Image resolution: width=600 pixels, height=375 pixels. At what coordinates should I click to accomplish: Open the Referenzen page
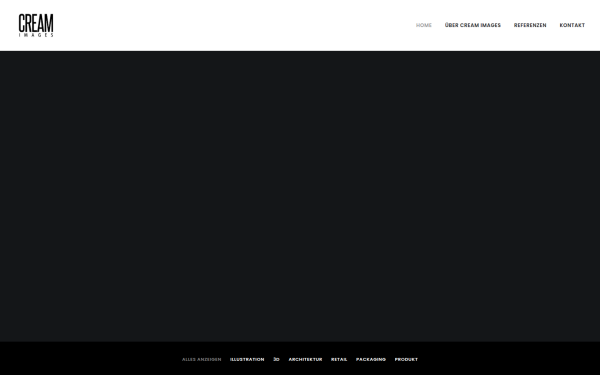point(530,25)
